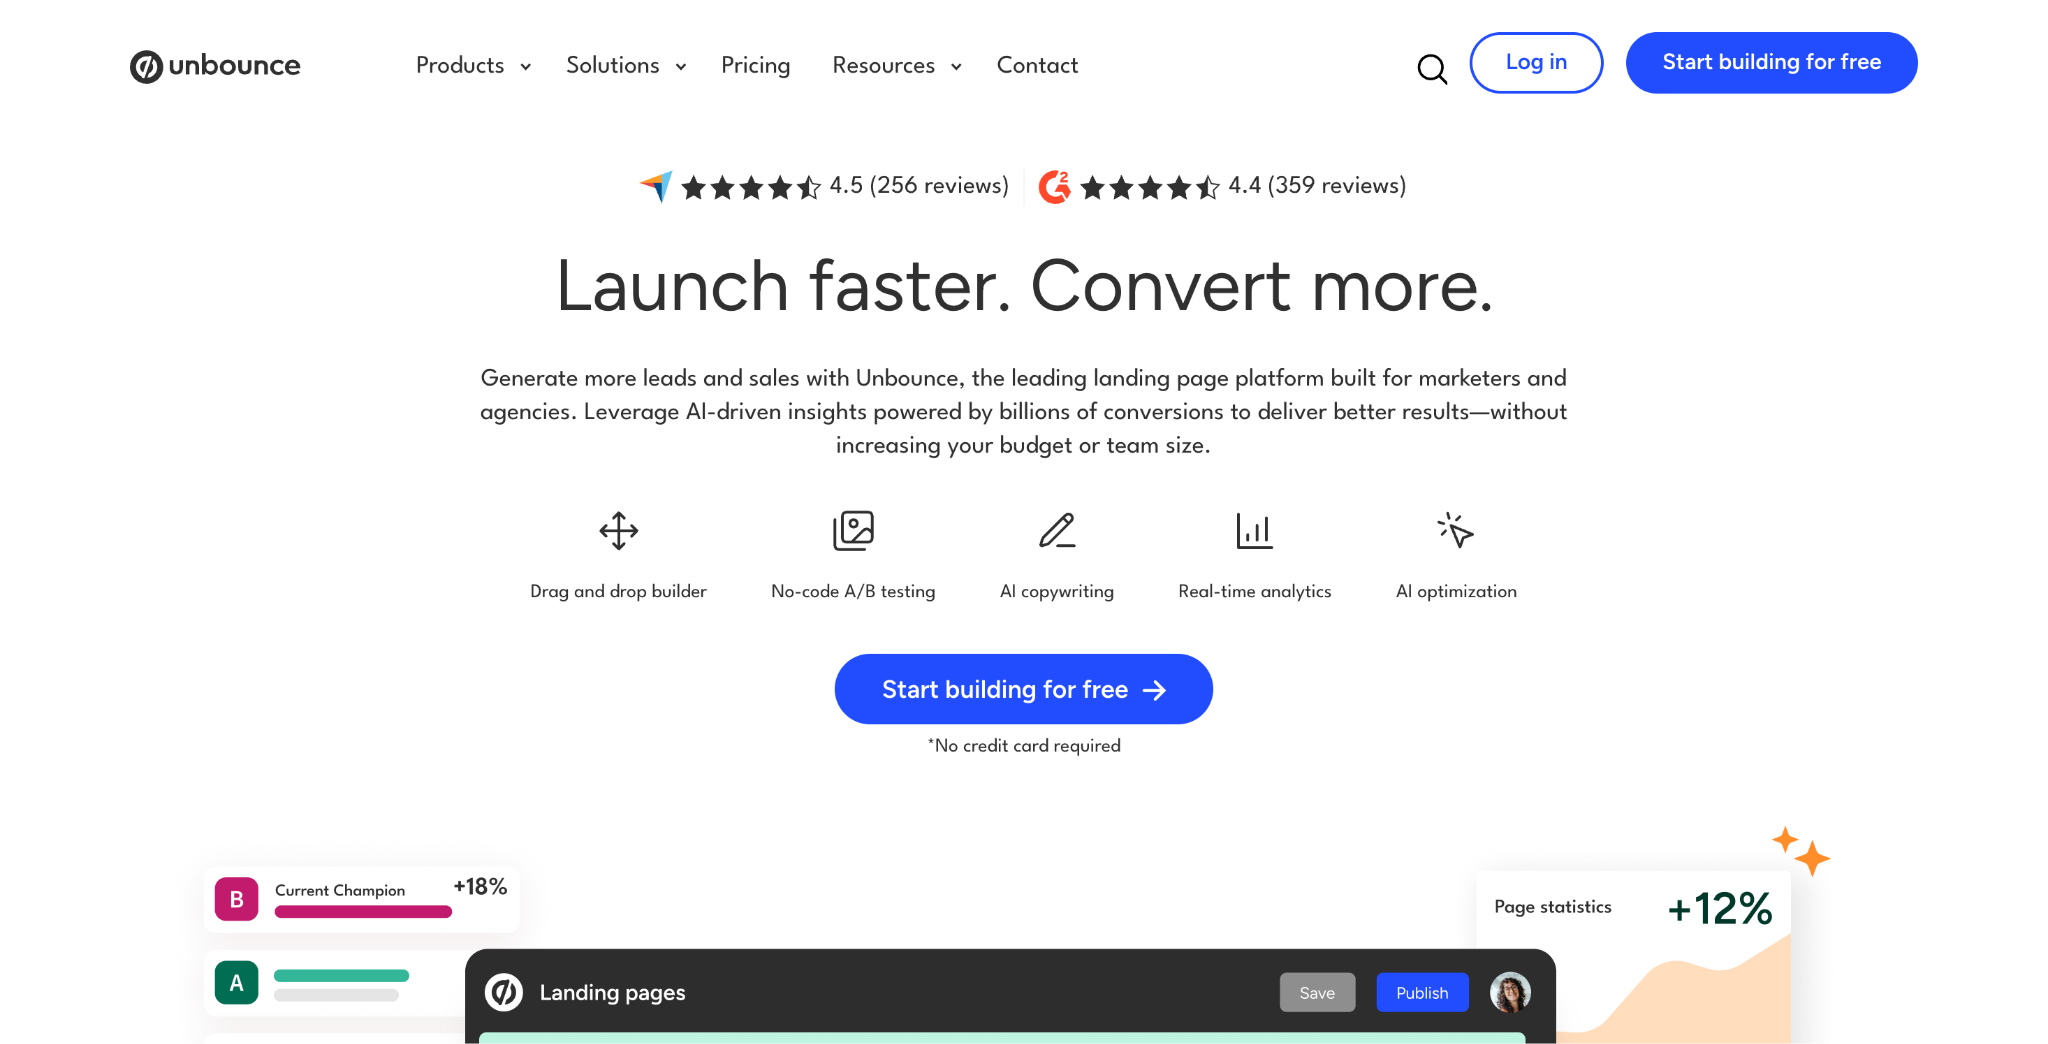This screenshot has height=1044, width=2048.
Task: Click the Capterra arrow logo
Action: click(x=656, y=186)
